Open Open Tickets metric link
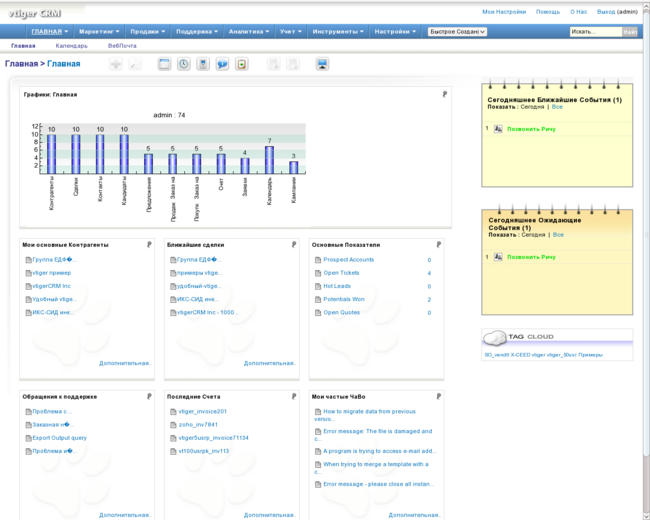 click(341, 273)
